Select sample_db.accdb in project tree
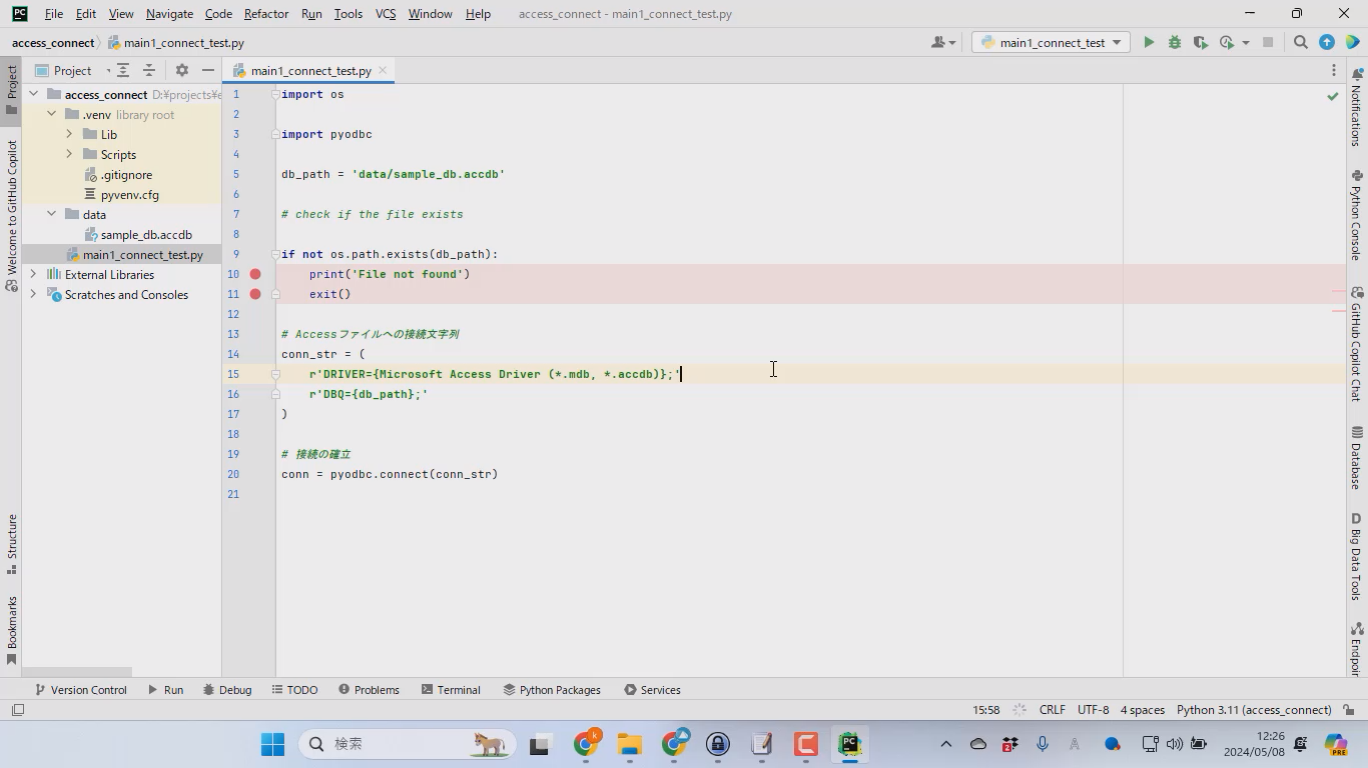The height and width of the screenshot is (768, 1368). pyautogui.click(x=145, y=235)
